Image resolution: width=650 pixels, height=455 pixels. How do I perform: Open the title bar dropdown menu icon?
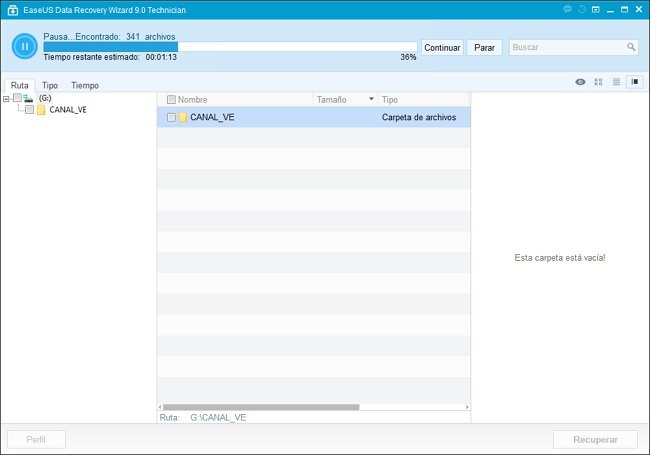coord(596,9)
